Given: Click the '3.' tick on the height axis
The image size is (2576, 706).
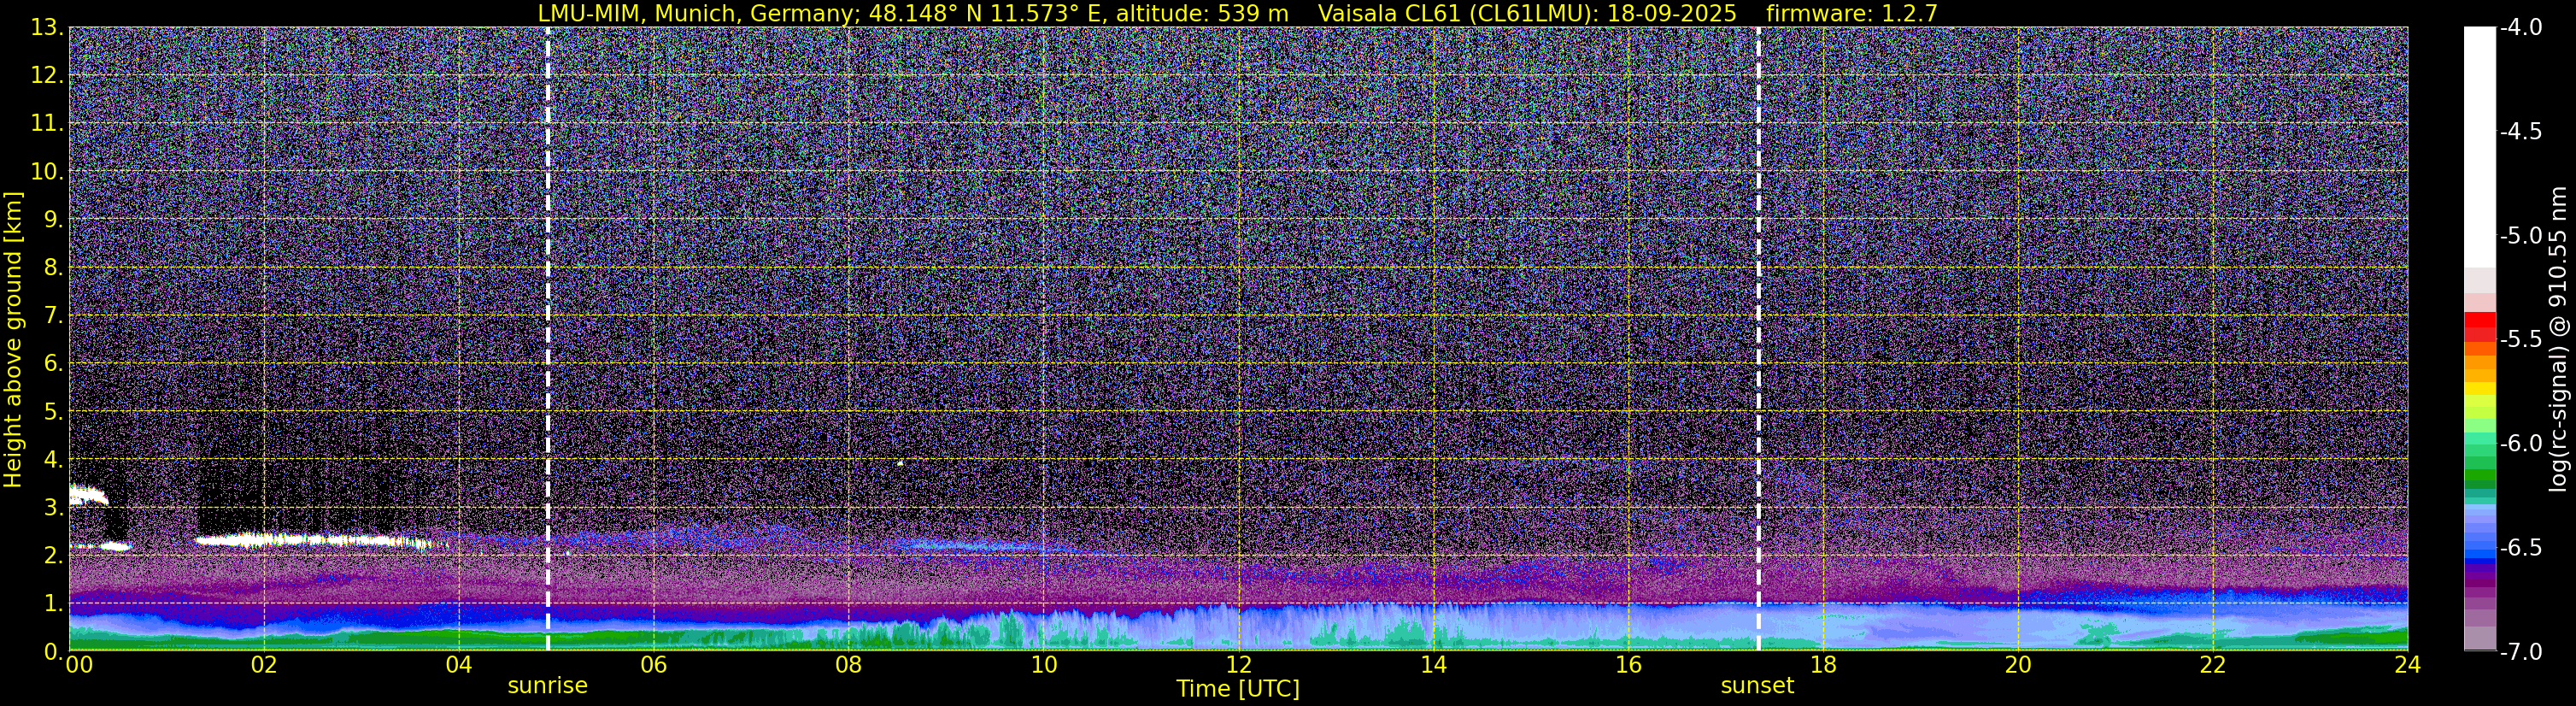Looking at the screenshot, I should click(x=53, y=508).
